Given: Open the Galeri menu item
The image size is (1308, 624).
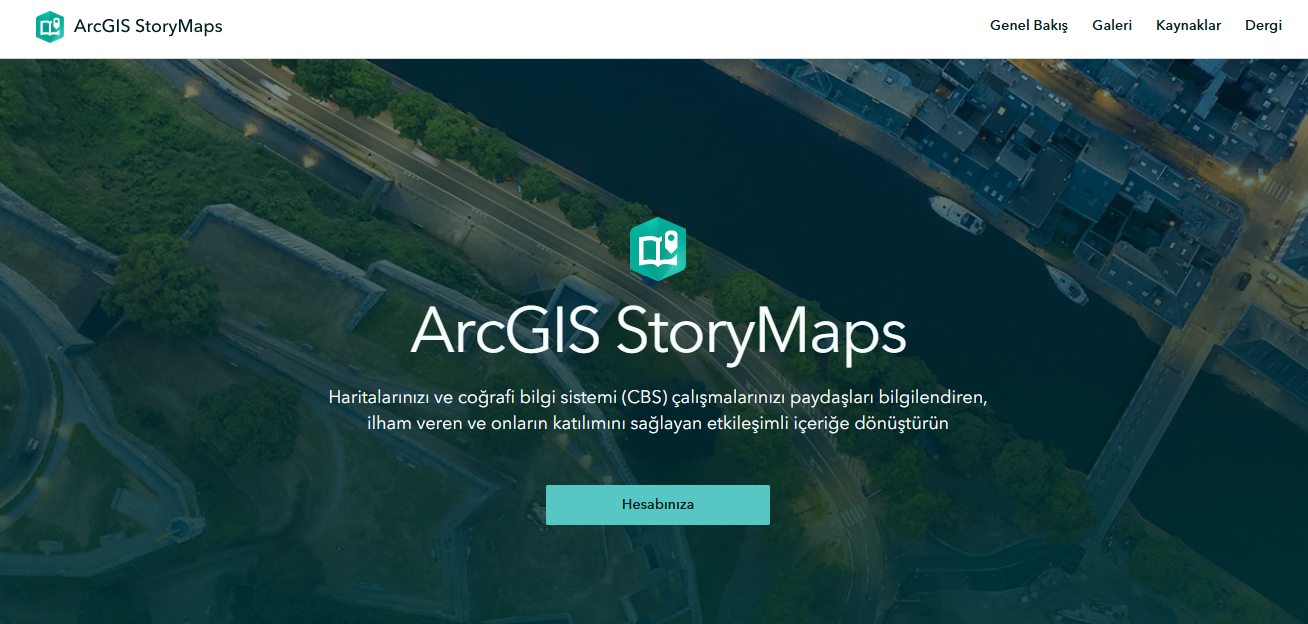Looking at the screenshot, I should coord(1112,26).
